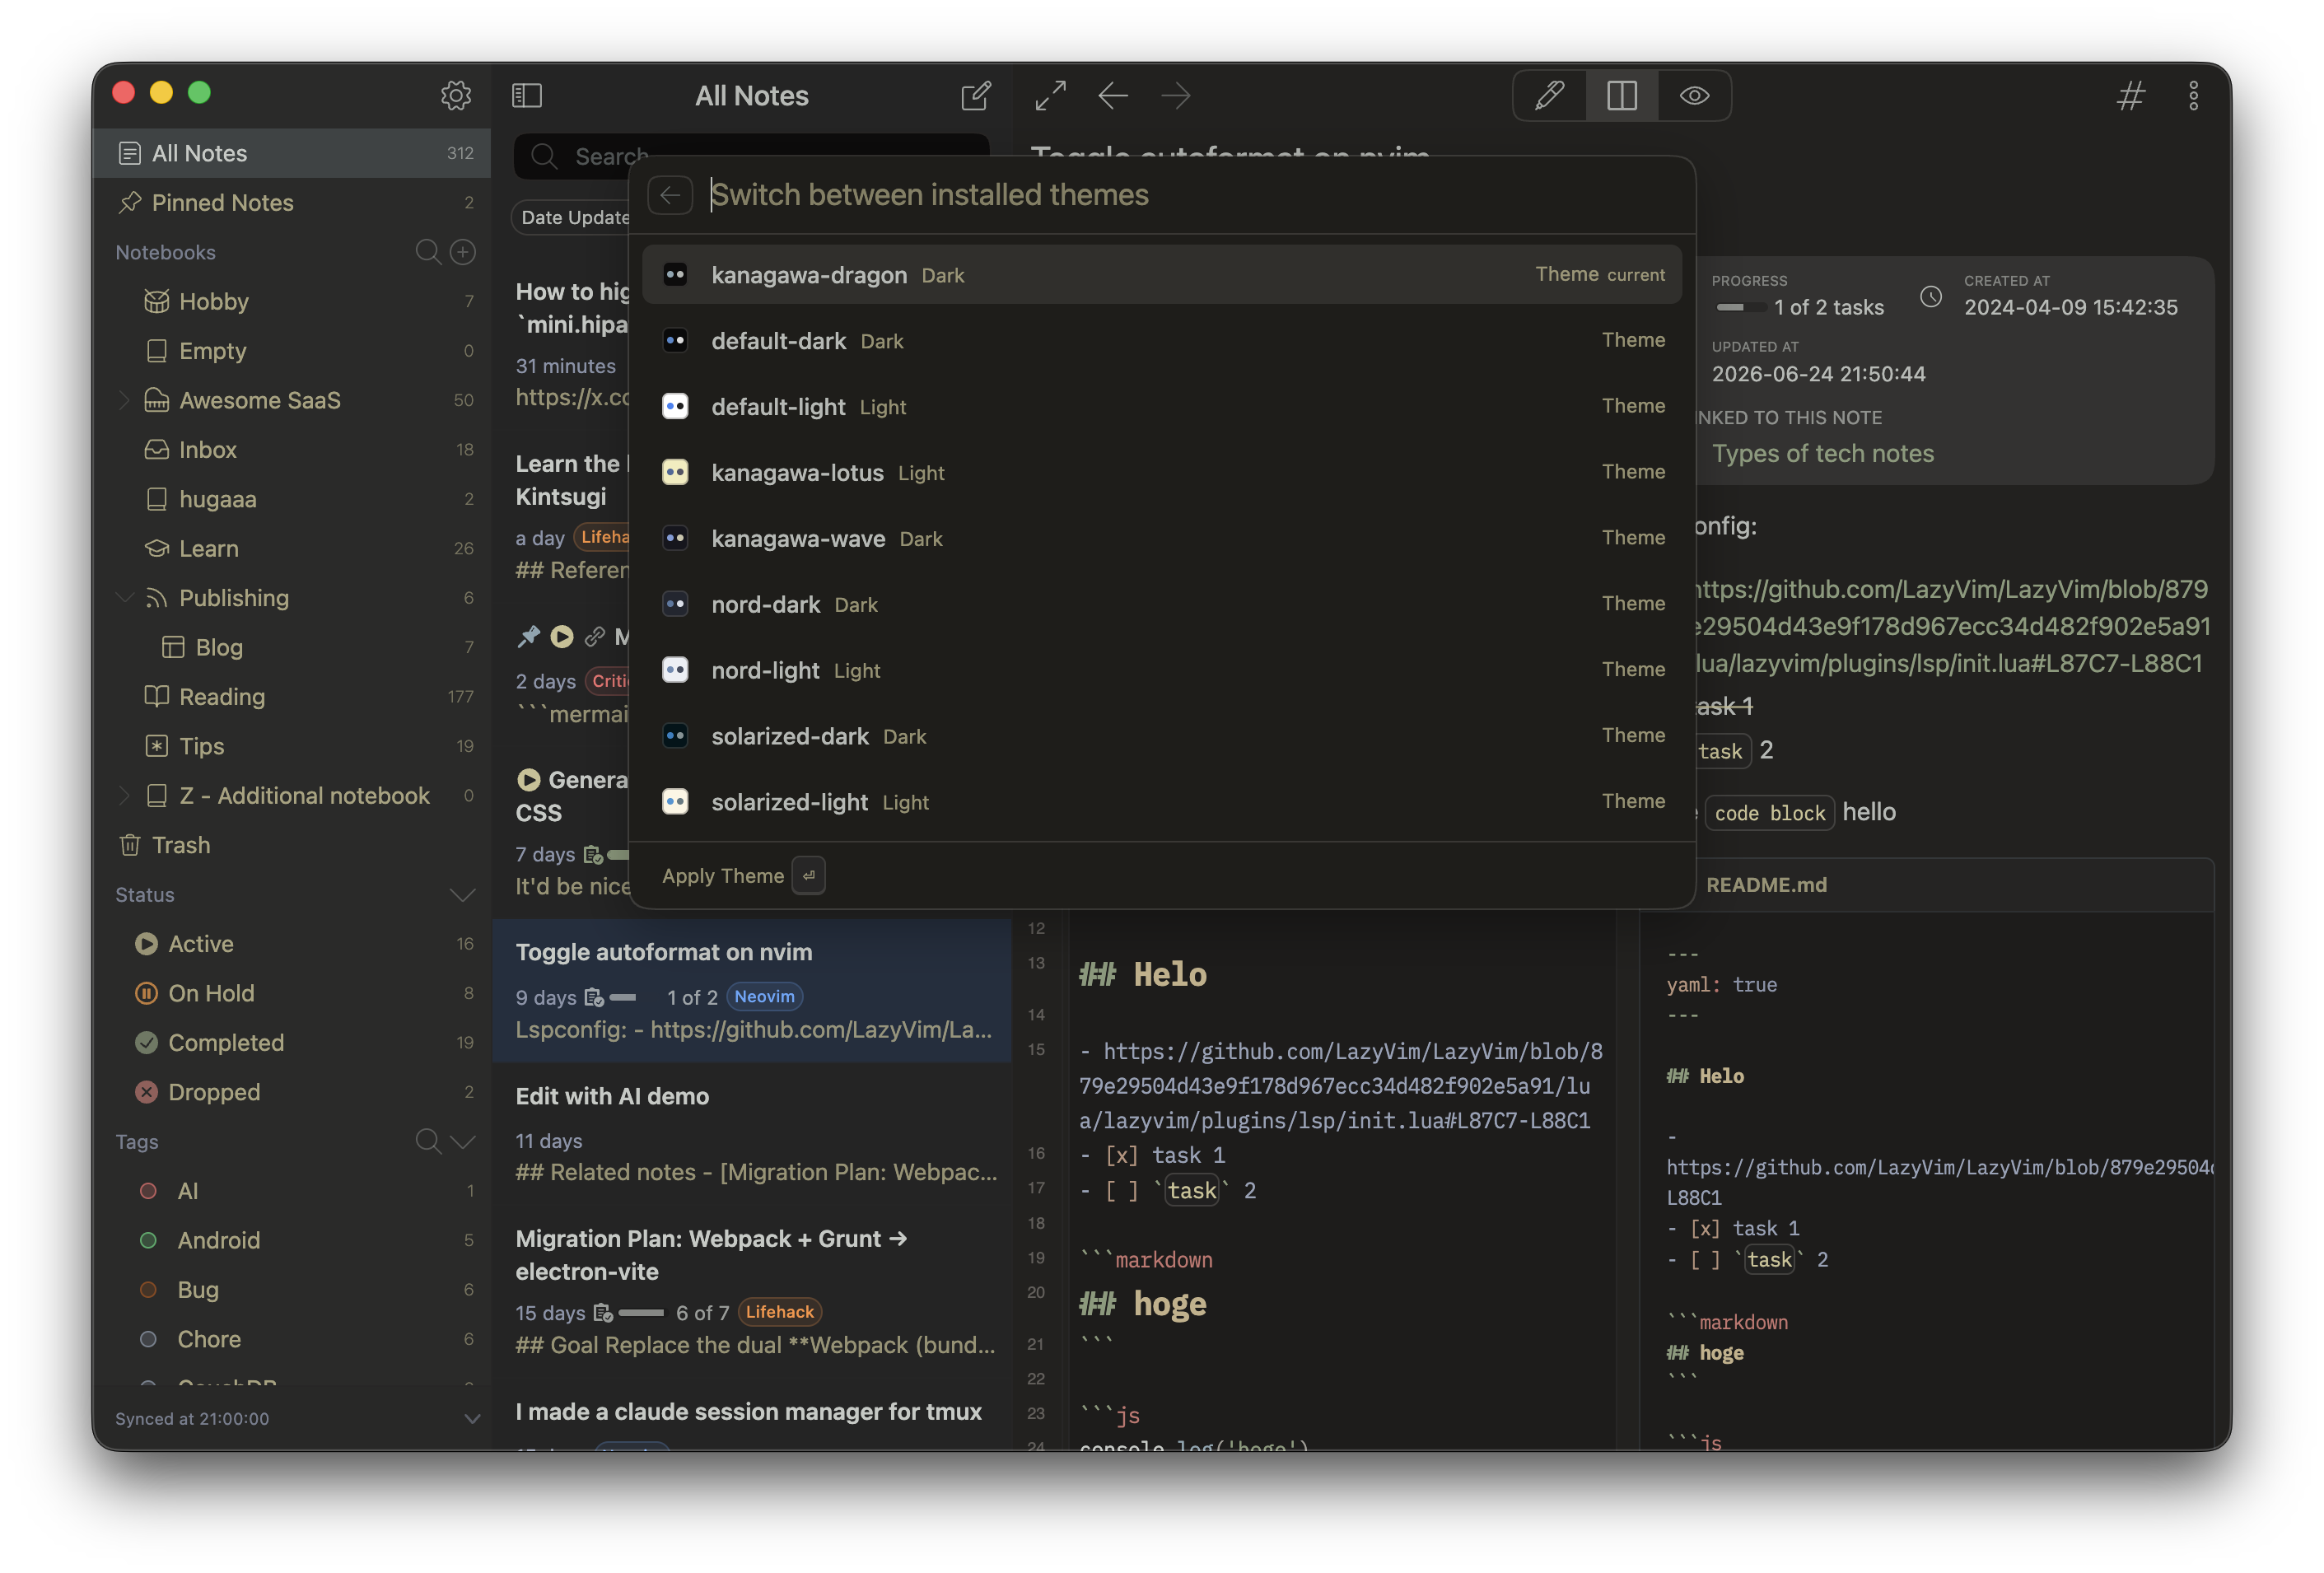Select default-light theme
Screen dimensions: 2324x1573
[1162, 406]
